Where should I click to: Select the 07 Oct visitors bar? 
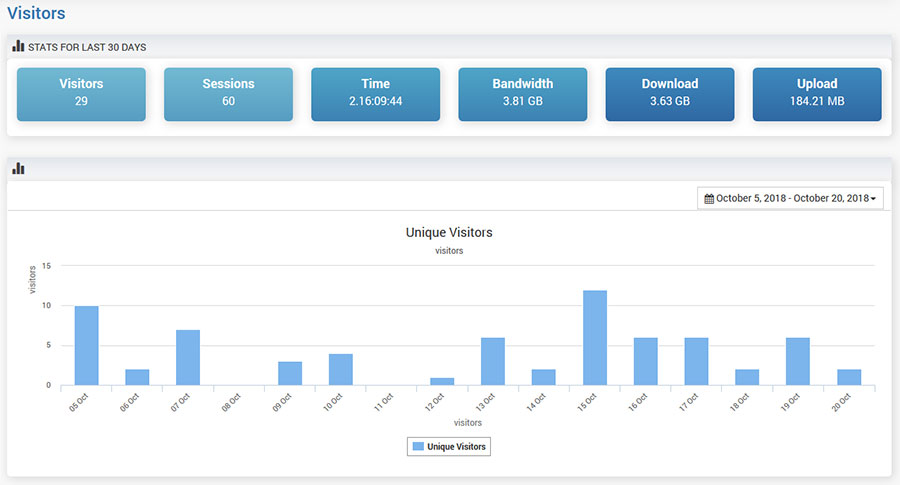point(188,358)
